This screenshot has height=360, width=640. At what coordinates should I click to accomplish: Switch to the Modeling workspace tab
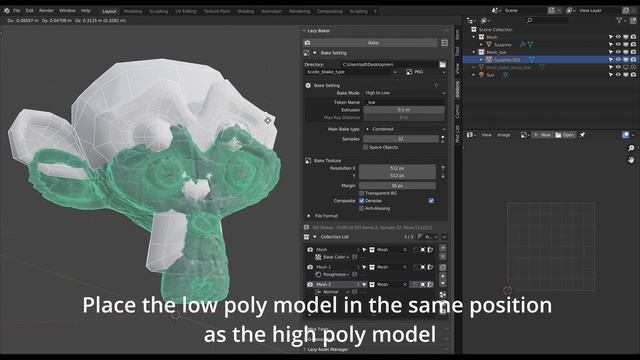[x=133, y=11]
